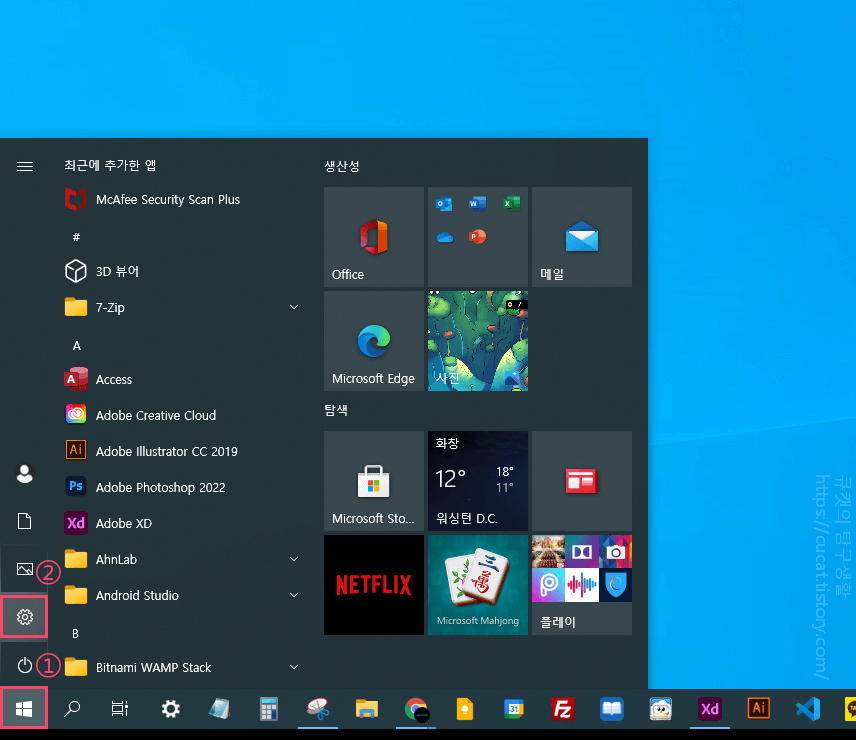Expand the Bitnami WAMP Stack chevron
The height and width of the screenshot is (740, 856).
pos(294,667)
